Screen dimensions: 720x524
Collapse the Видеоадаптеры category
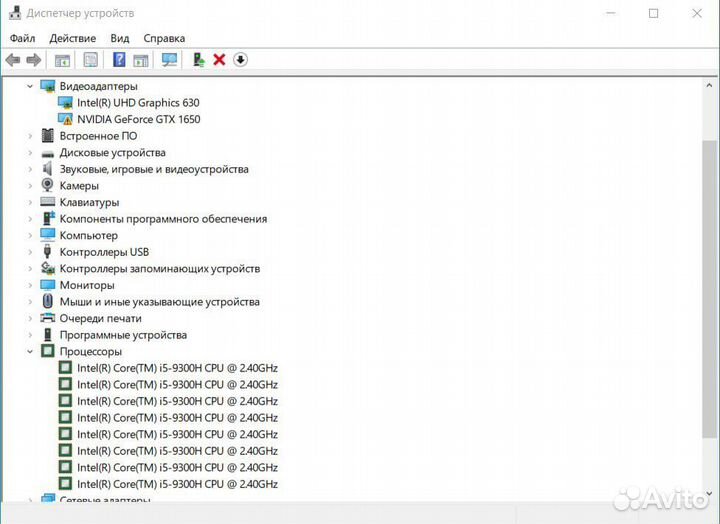tap(31, 86)
